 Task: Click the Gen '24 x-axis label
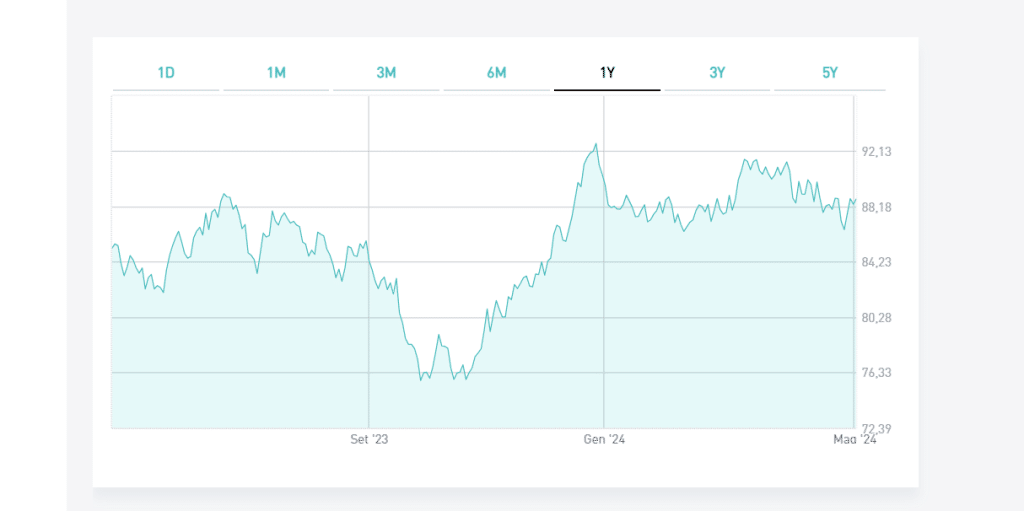604,439
